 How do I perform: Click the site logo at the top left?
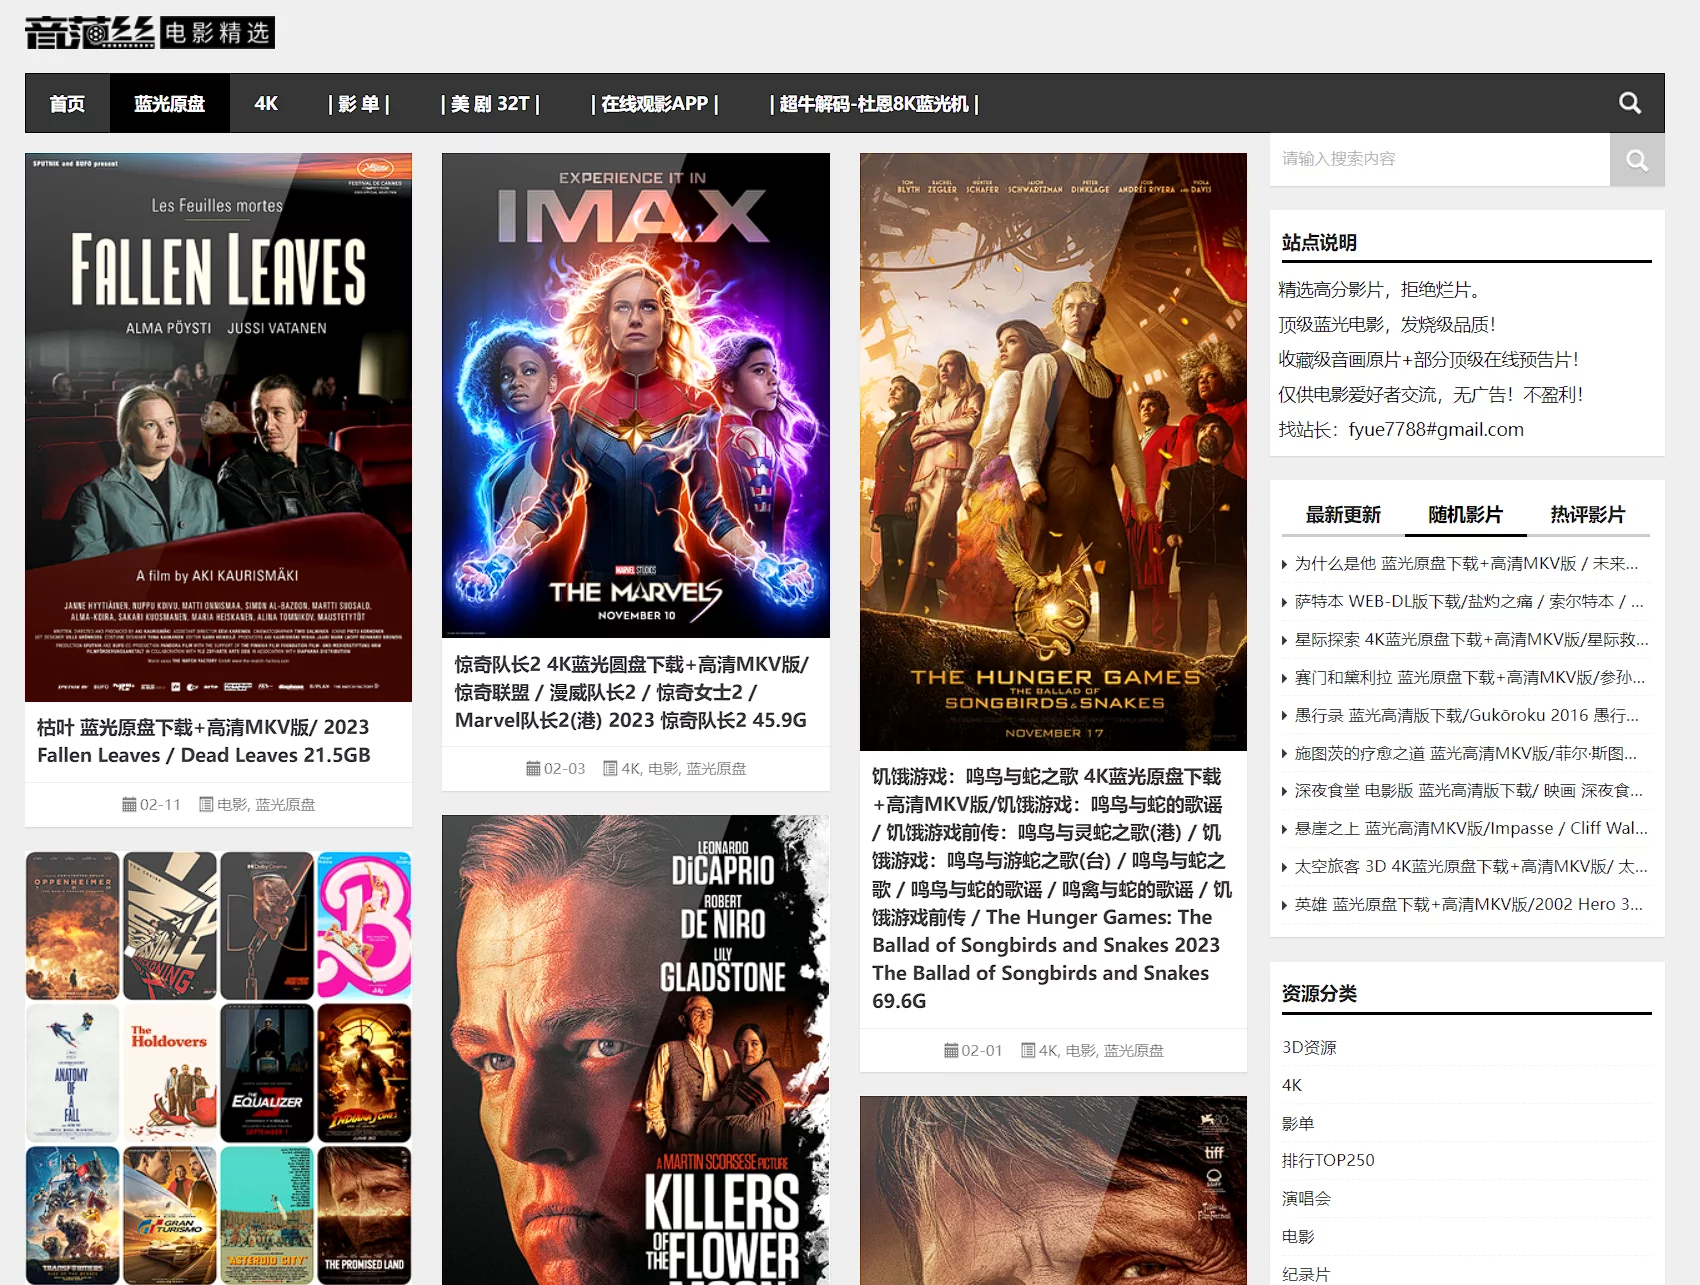(150, 33)
